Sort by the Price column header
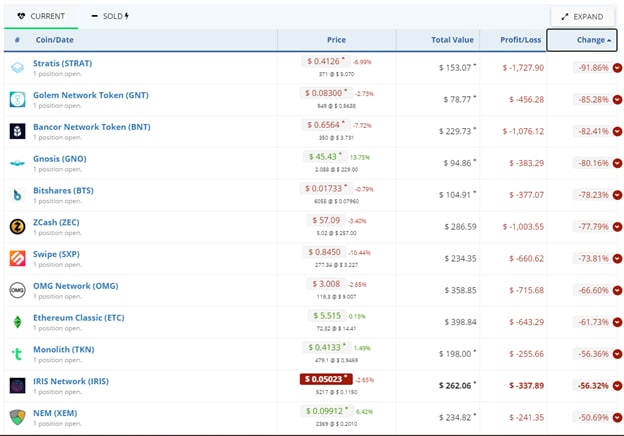 [336, 40]
